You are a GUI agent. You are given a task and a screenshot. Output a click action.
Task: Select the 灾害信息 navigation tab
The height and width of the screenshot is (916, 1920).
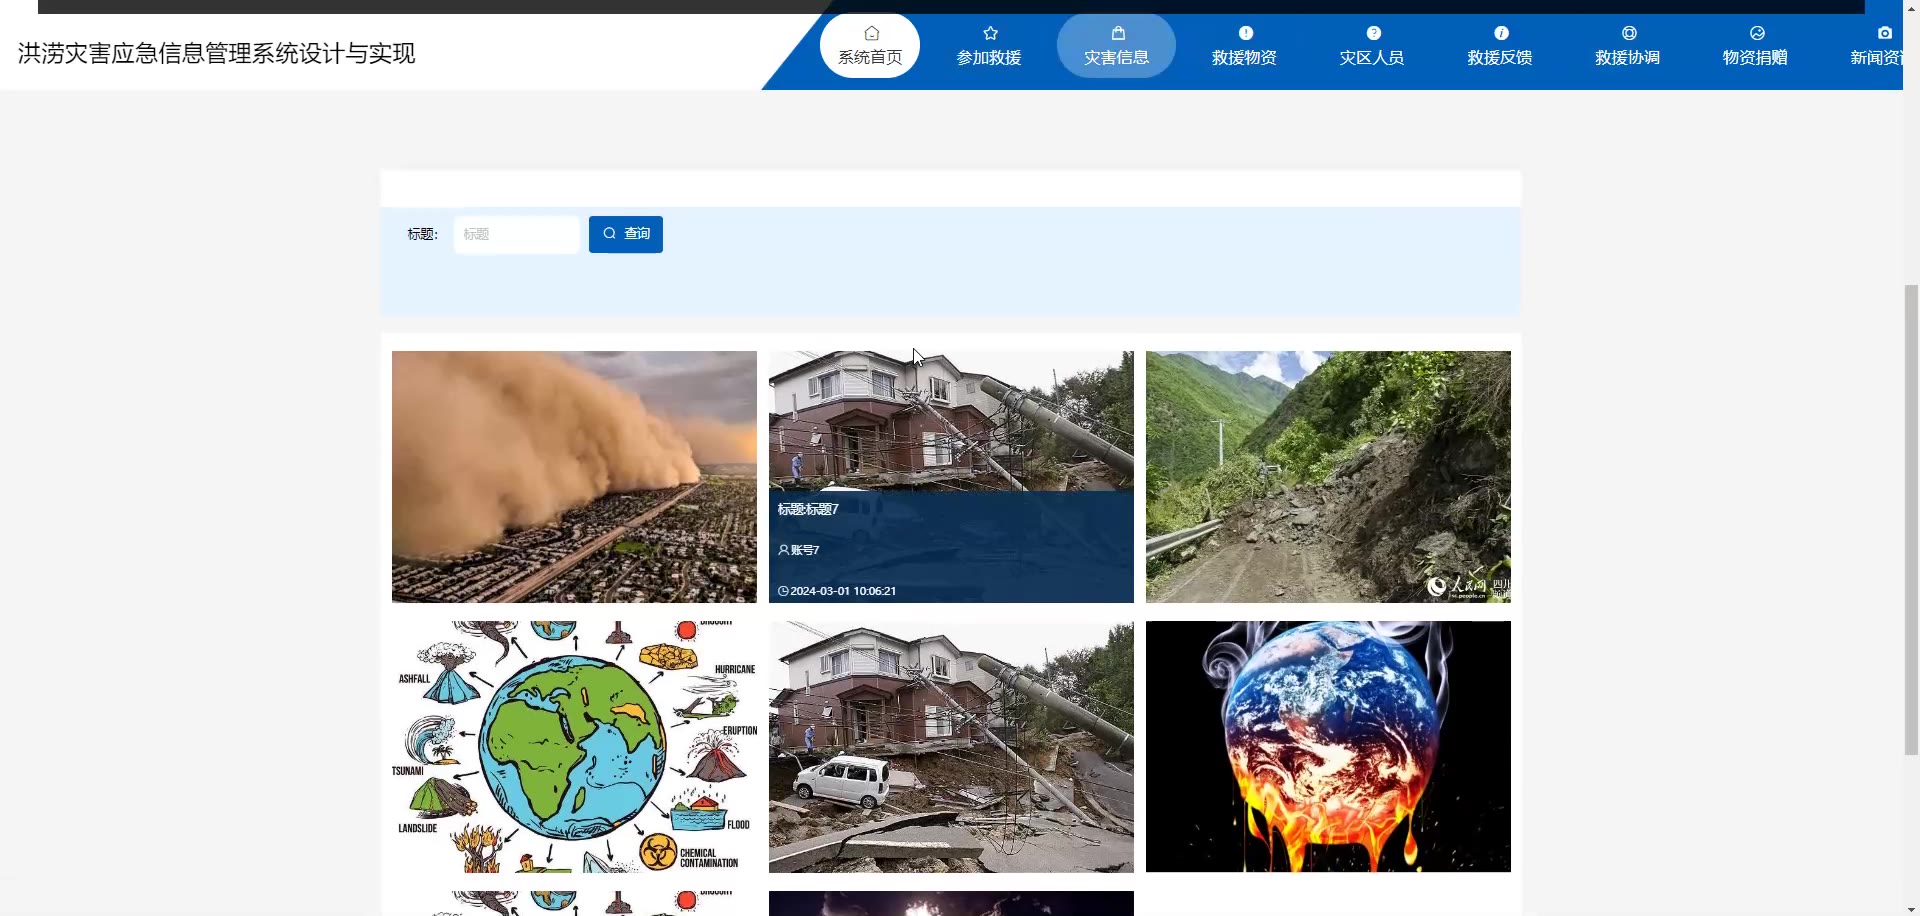[1116, 46]
